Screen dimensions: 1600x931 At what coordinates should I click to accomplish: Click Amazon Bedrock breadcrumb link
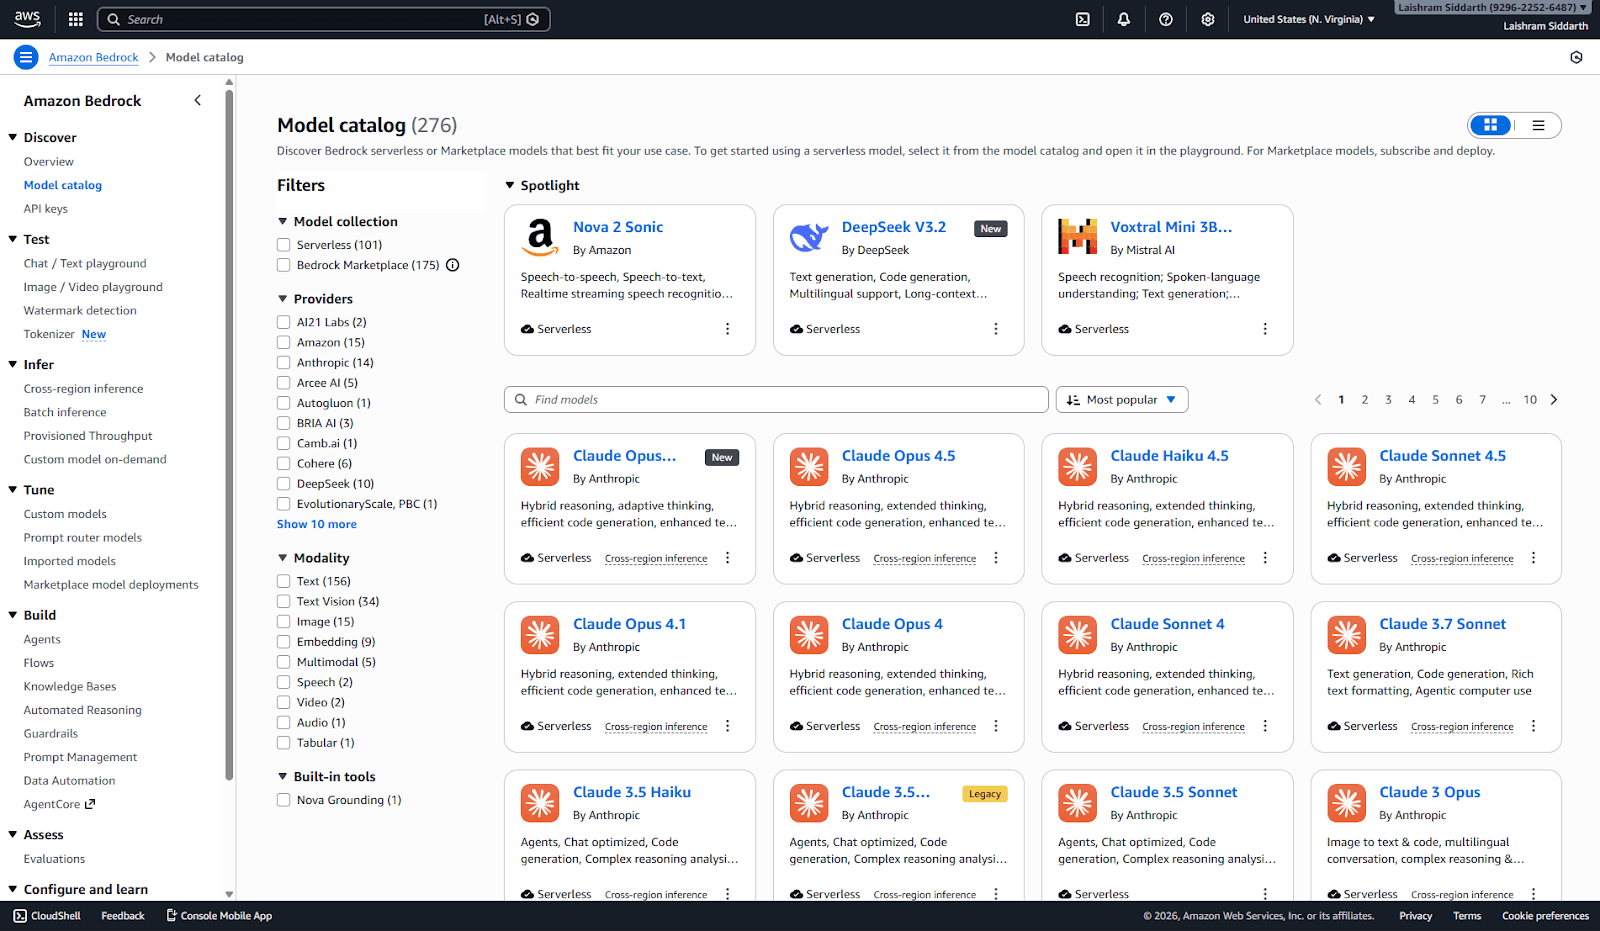[94, 57]
